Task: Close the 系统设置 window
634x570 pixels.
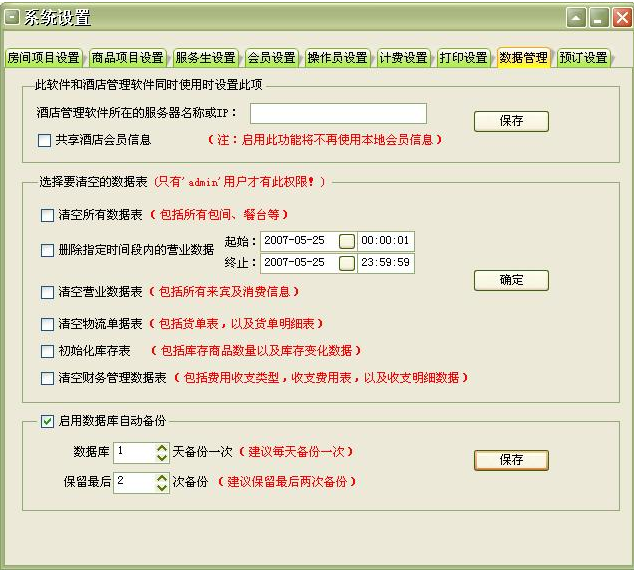Action: 622,18
